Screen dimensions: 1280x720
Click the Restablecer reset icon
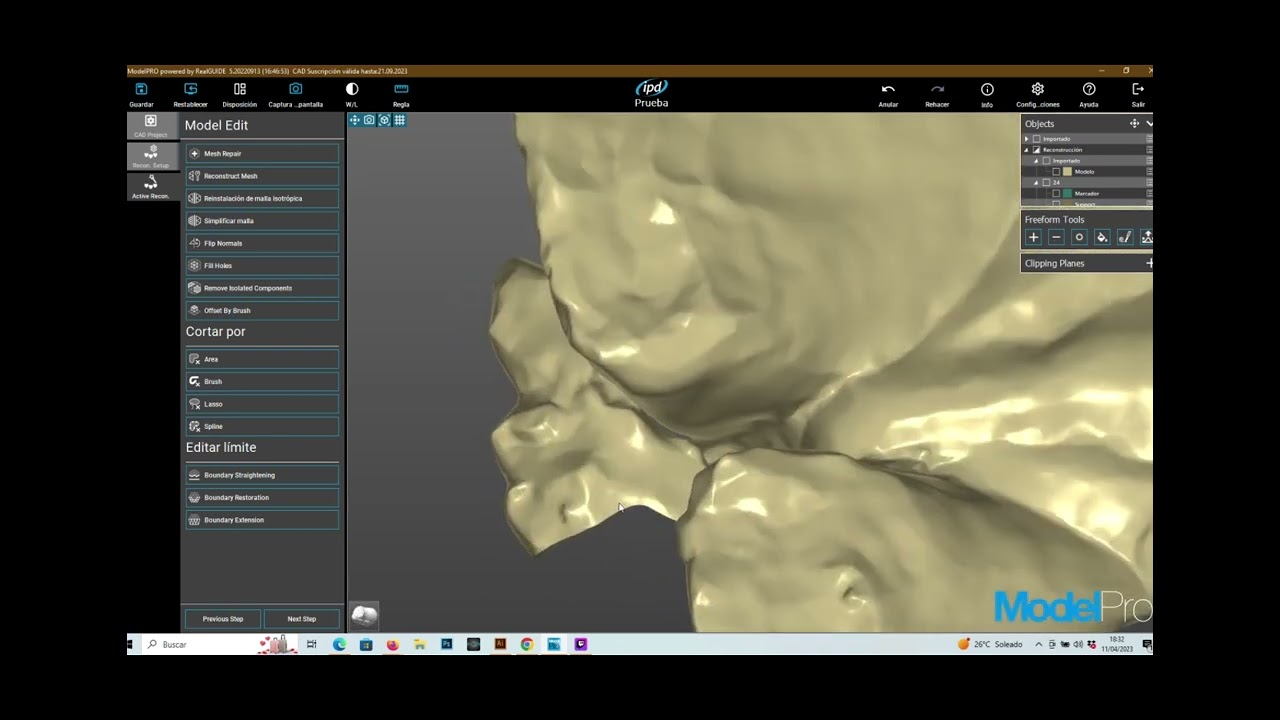coord(190,89)
